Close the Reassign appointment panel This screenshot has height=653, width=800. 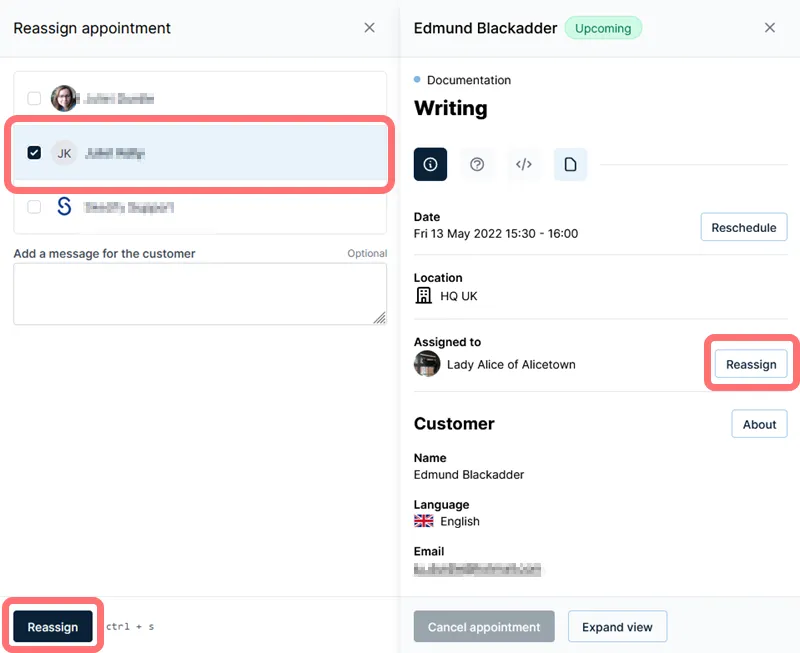point(369,28)
